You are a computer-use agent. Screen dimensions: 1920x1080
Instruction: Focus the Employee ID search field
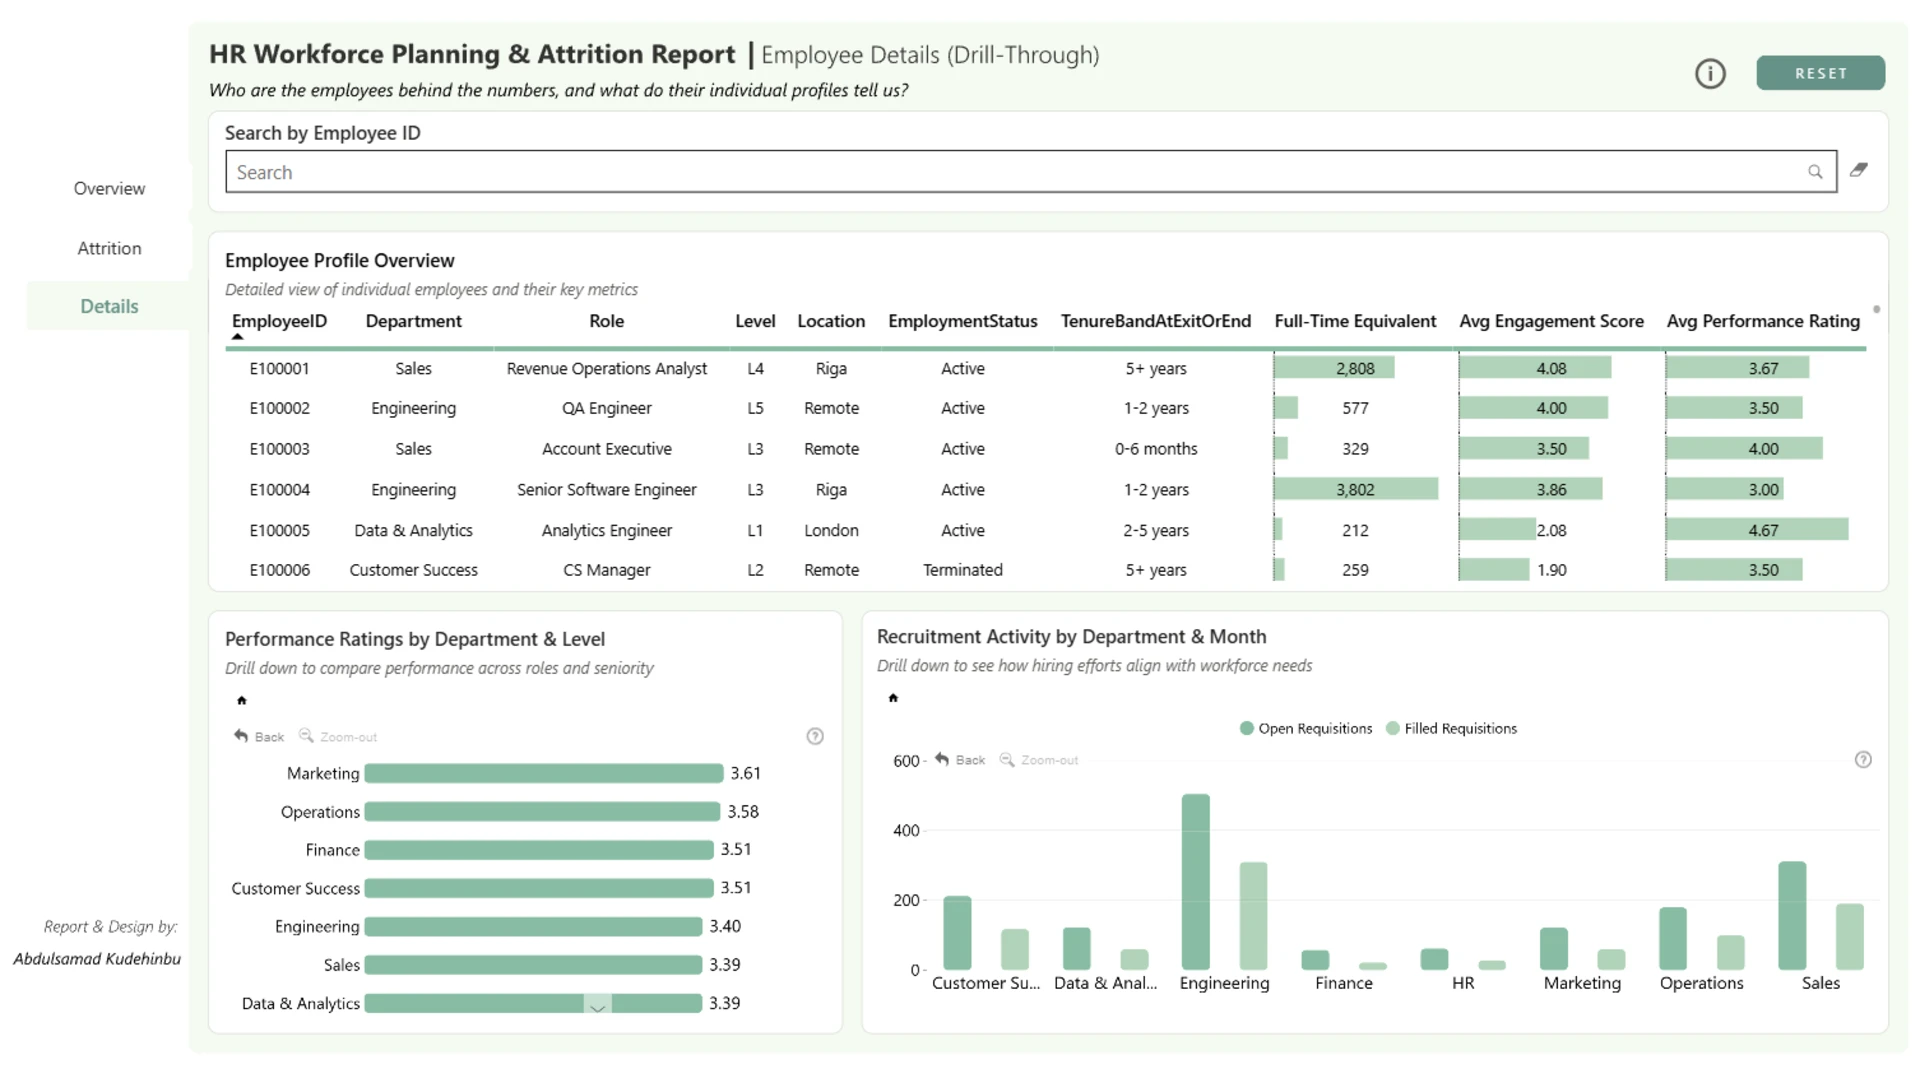1030,172
